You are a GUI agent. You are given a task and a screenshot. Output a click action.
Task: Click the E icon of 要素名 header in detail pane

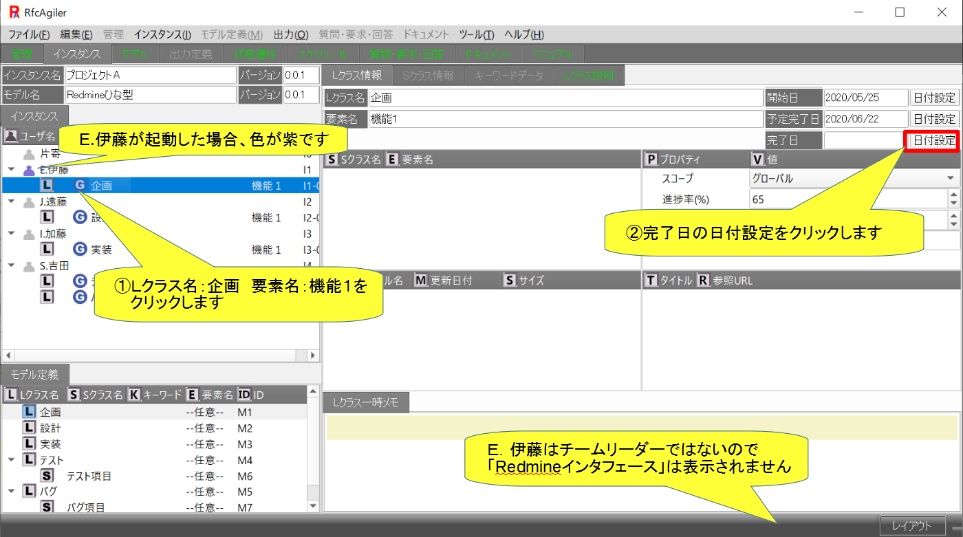click(392, 160)
